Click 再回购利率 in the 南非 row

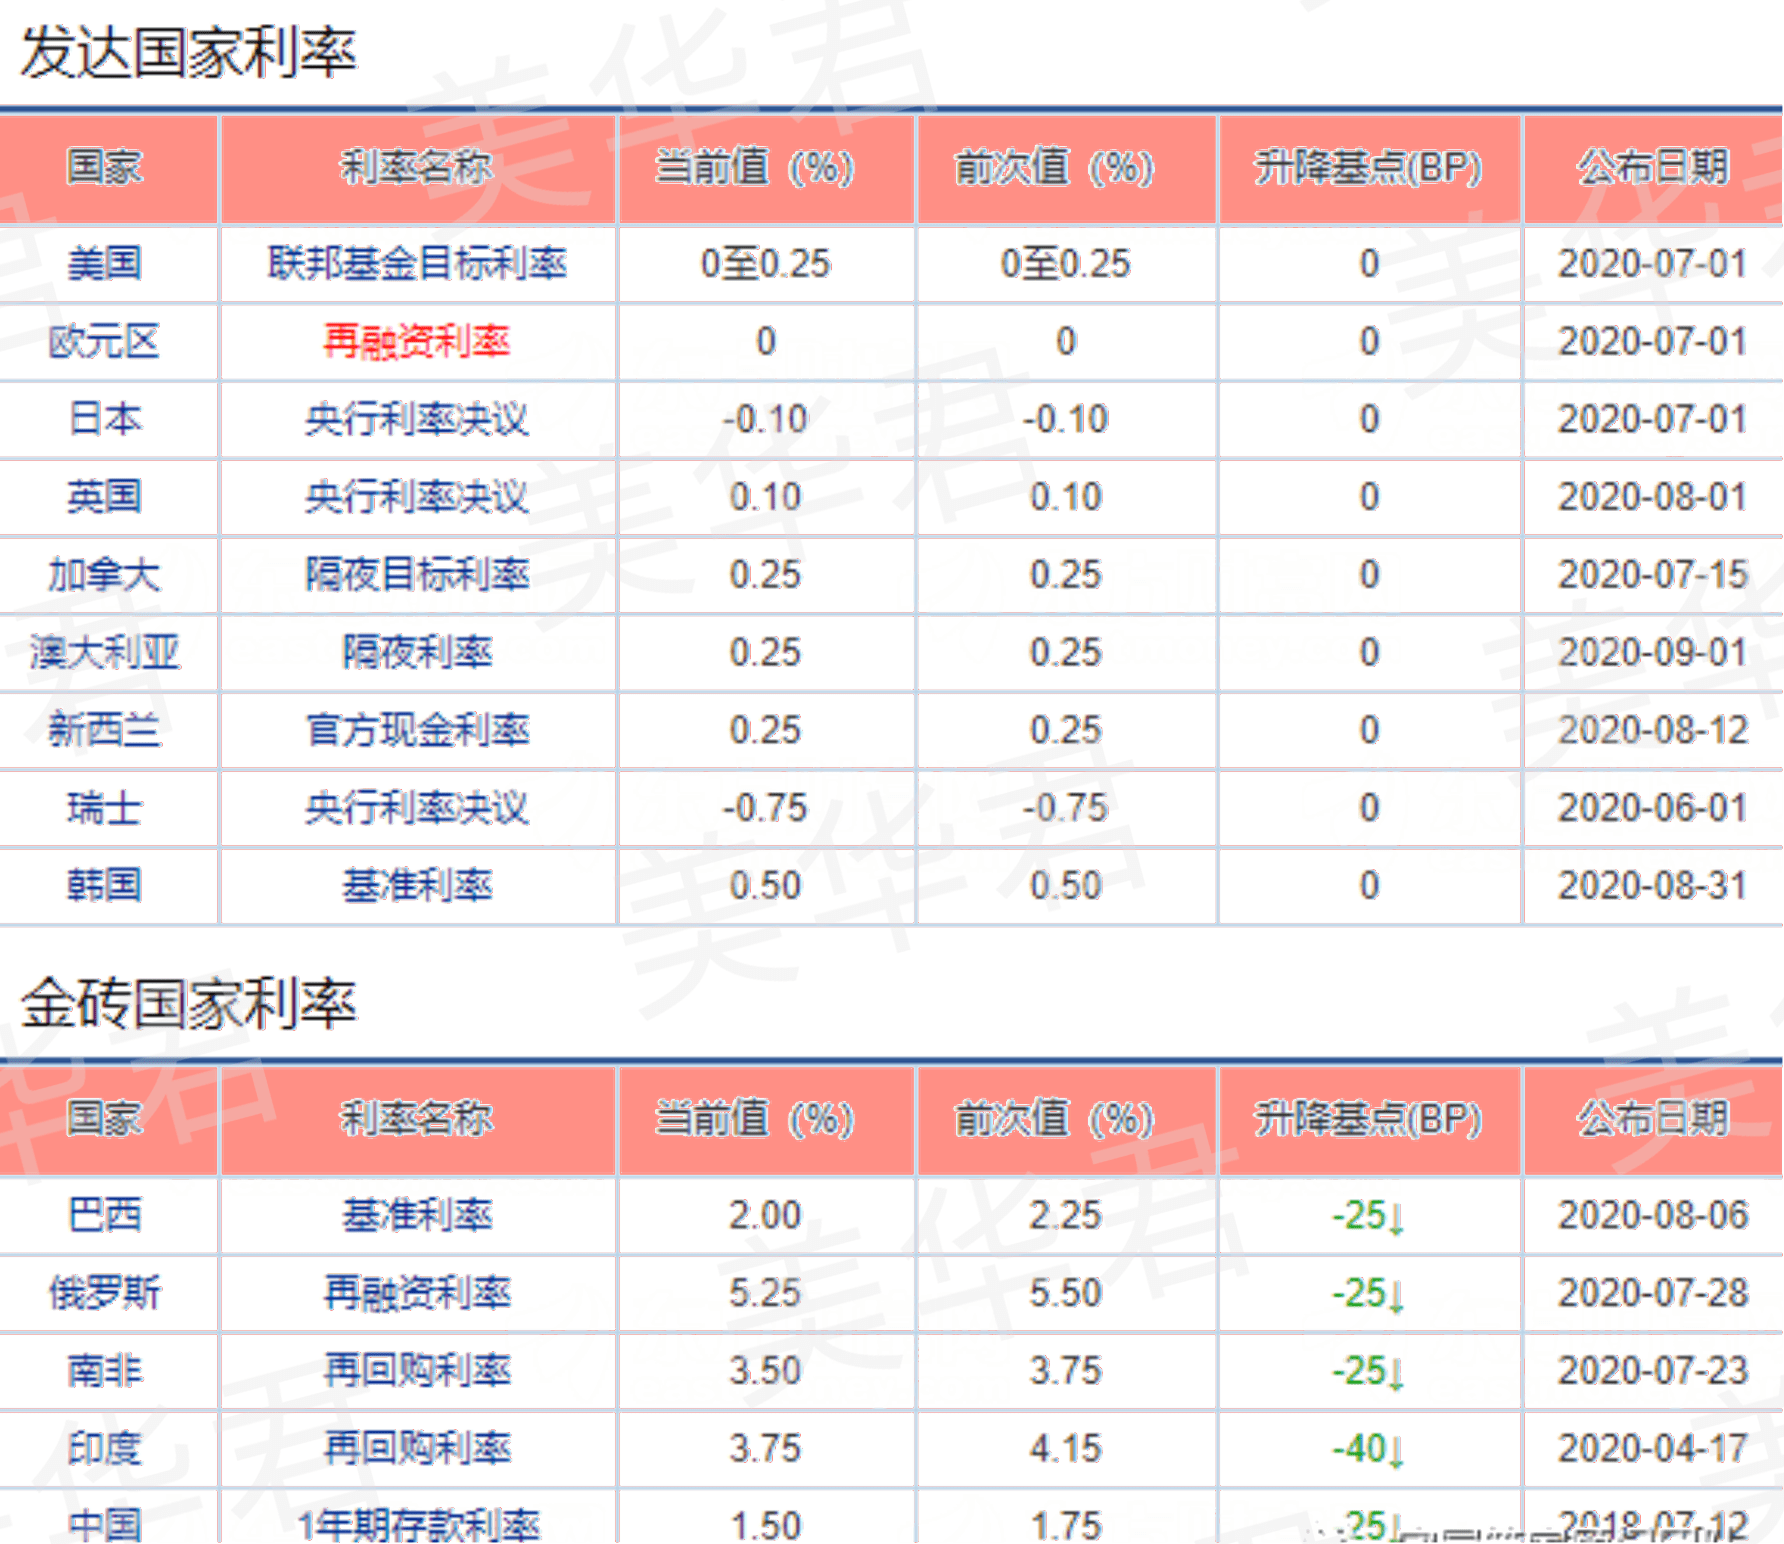coord(417,1371)
